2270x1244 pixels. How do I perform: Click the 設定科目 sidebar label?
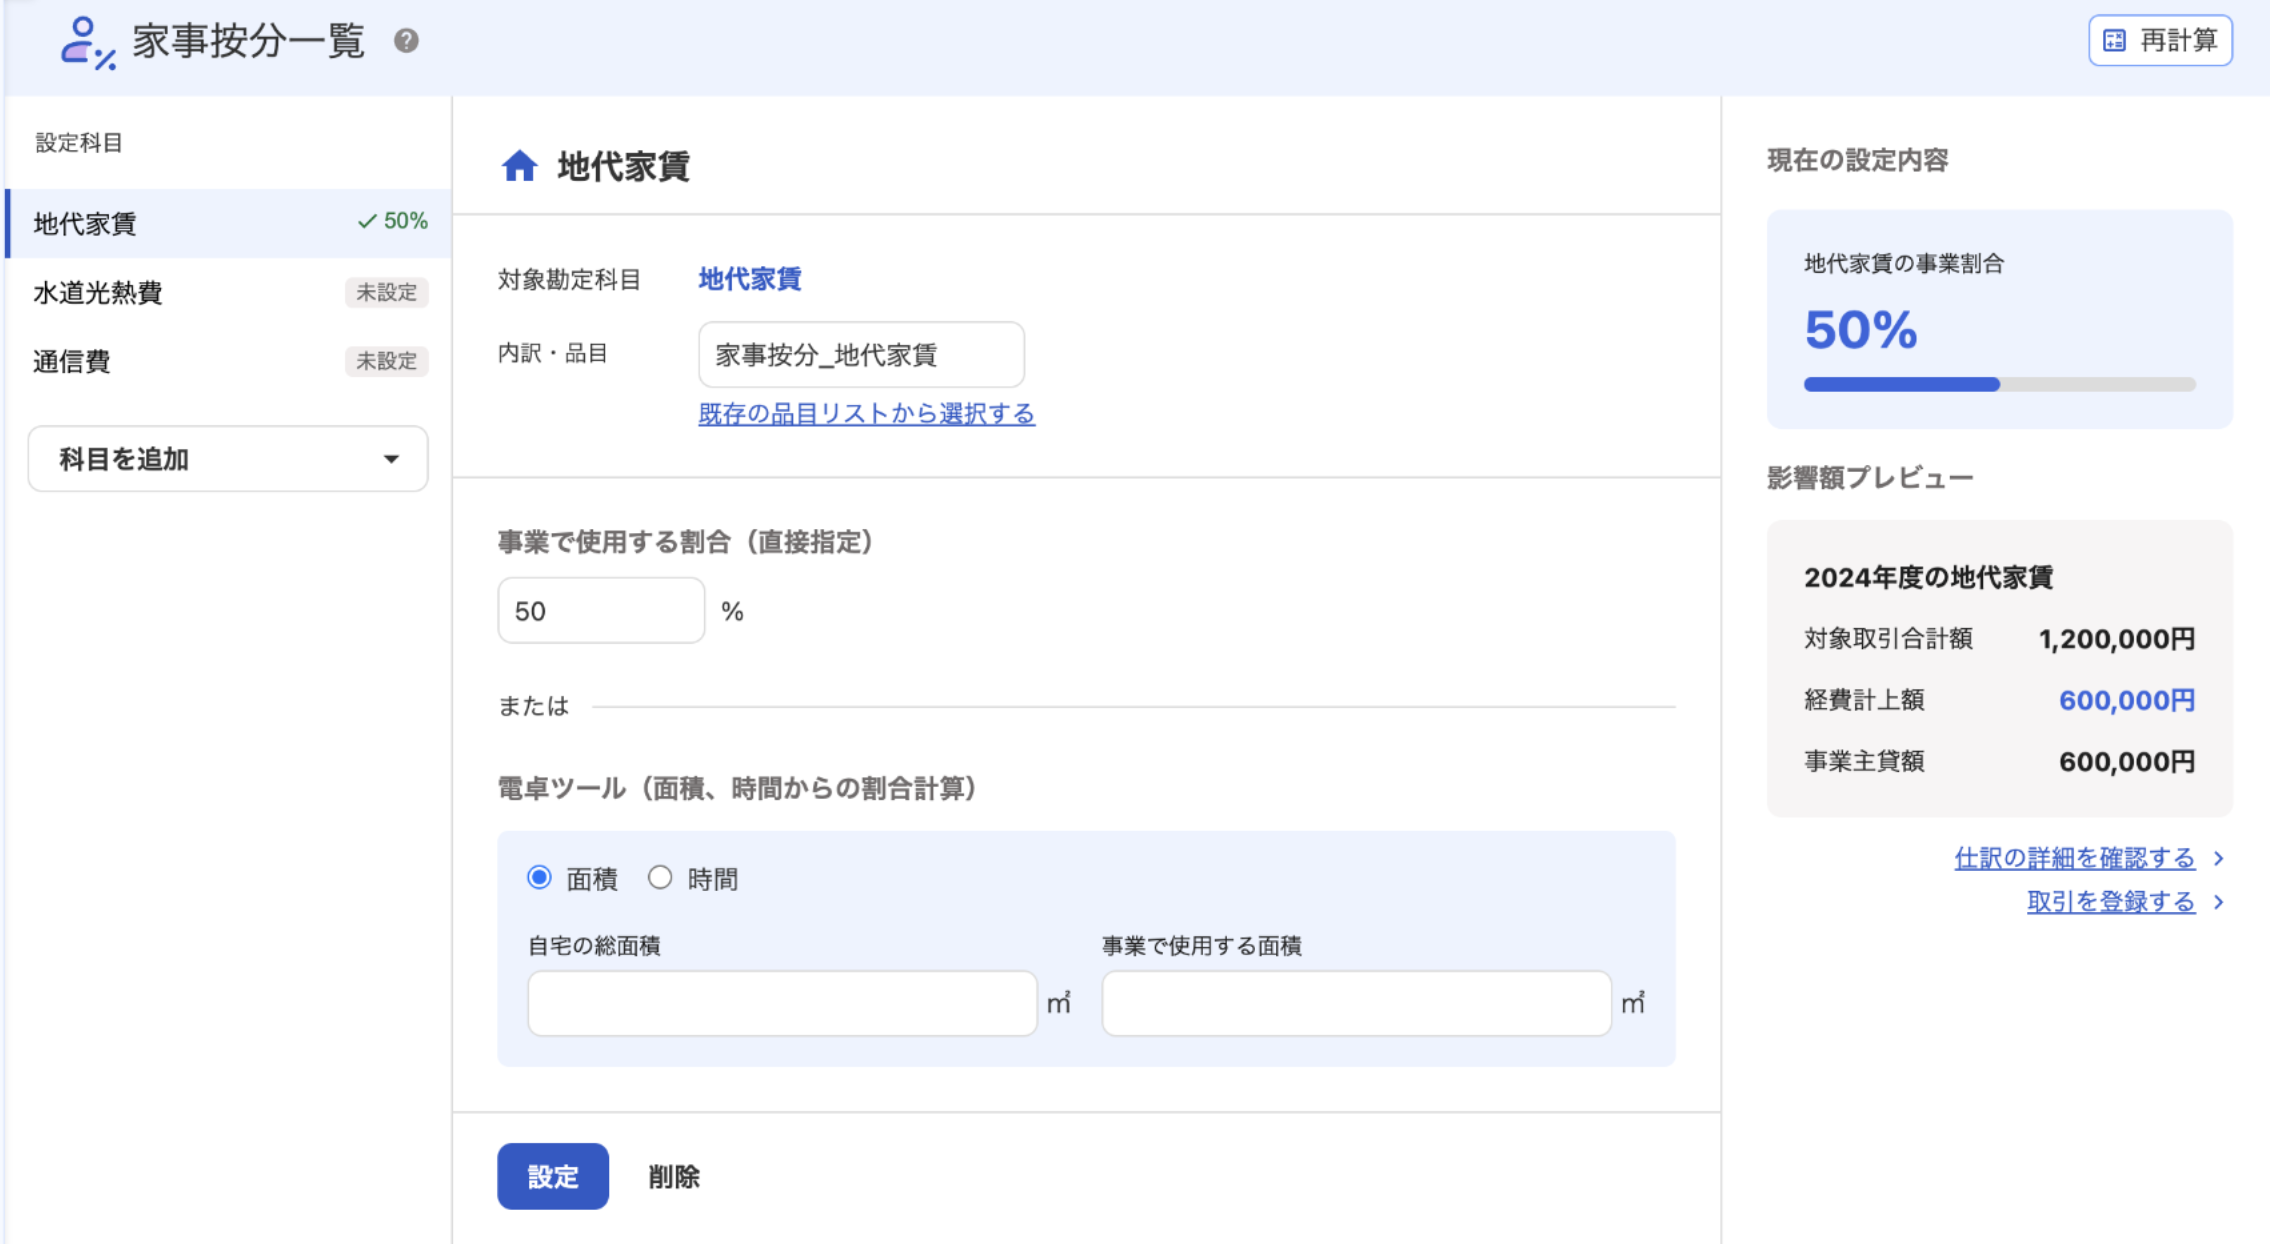tap(79, 143)
